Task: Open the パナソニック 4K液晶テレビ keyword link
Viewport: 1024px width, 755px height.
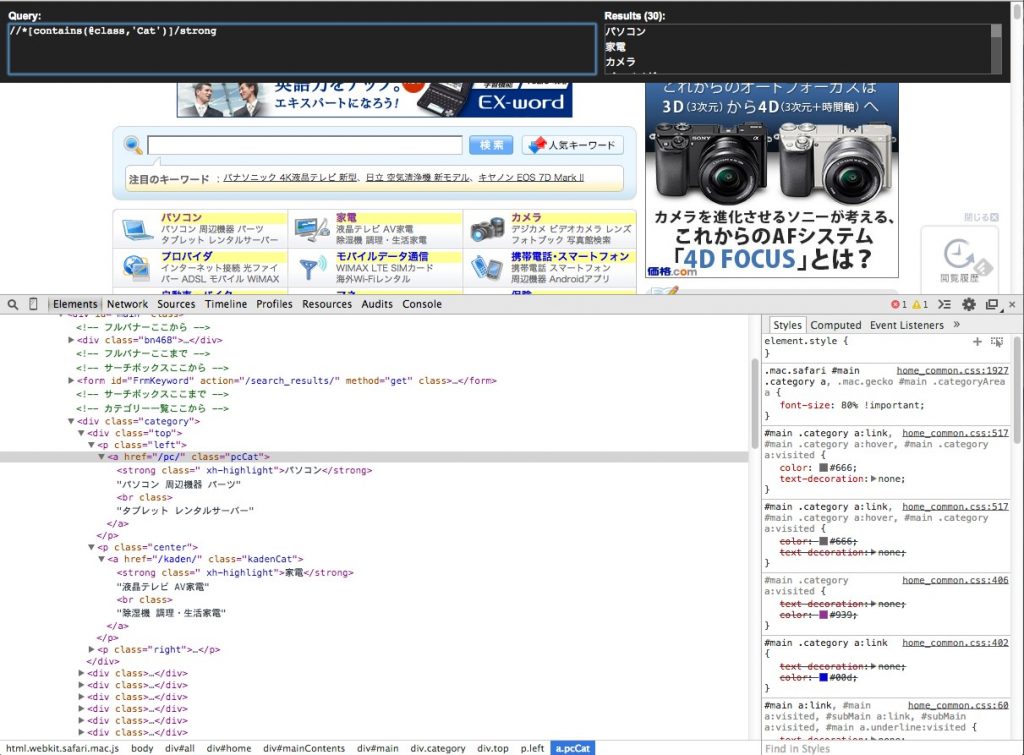Action: pyautogui.click(x=290, y=178)
